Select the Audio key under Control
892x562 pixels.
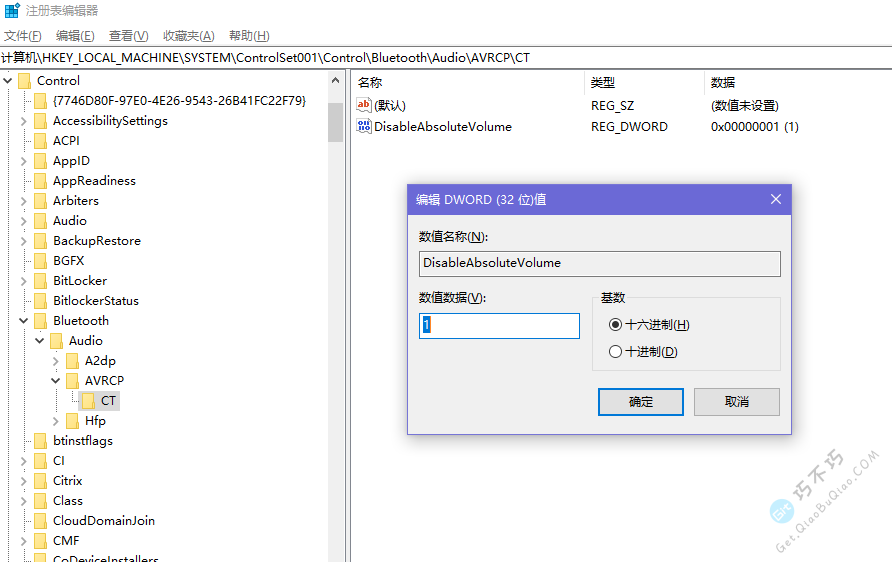click(70, 221)
